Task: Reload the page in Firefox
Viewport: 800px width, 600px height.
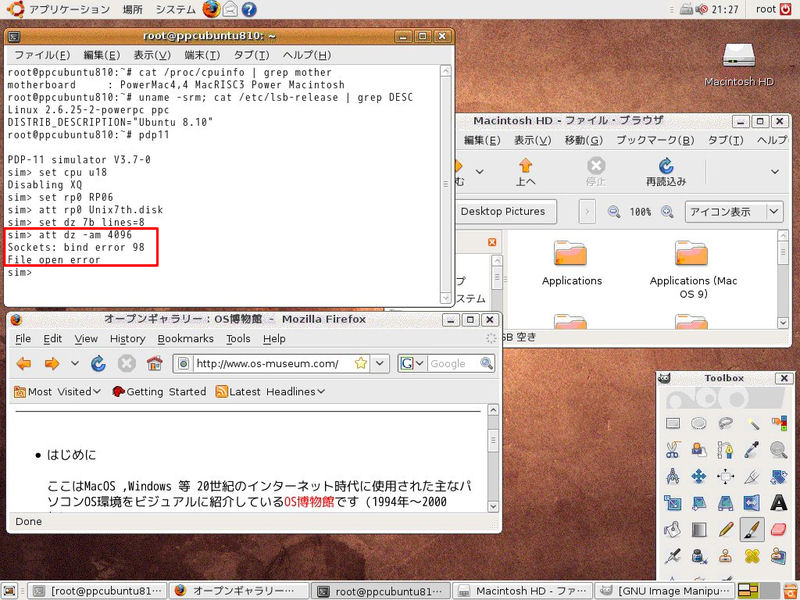Action: [x=98, y=364]
